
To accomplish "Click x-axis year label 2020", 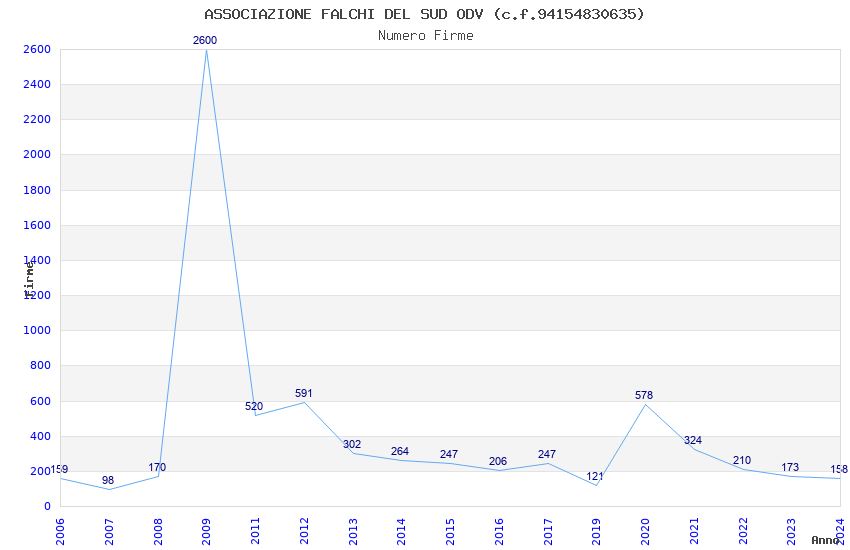I will (x=646, y=532).
